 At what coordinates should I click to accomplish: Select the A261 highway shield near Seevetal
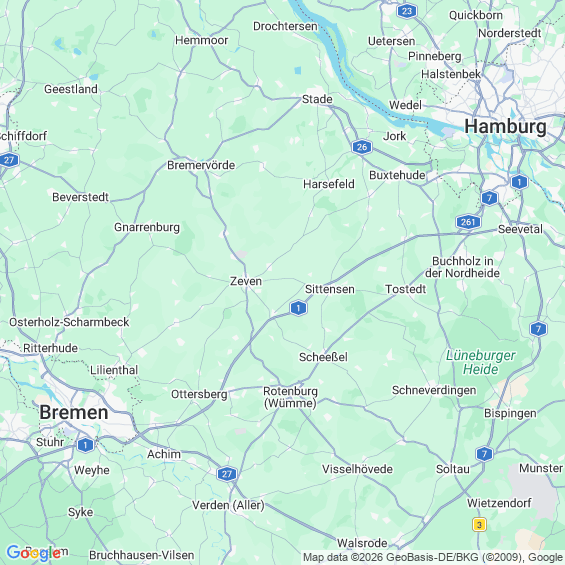pyautogui.click(x=468, y=222)
